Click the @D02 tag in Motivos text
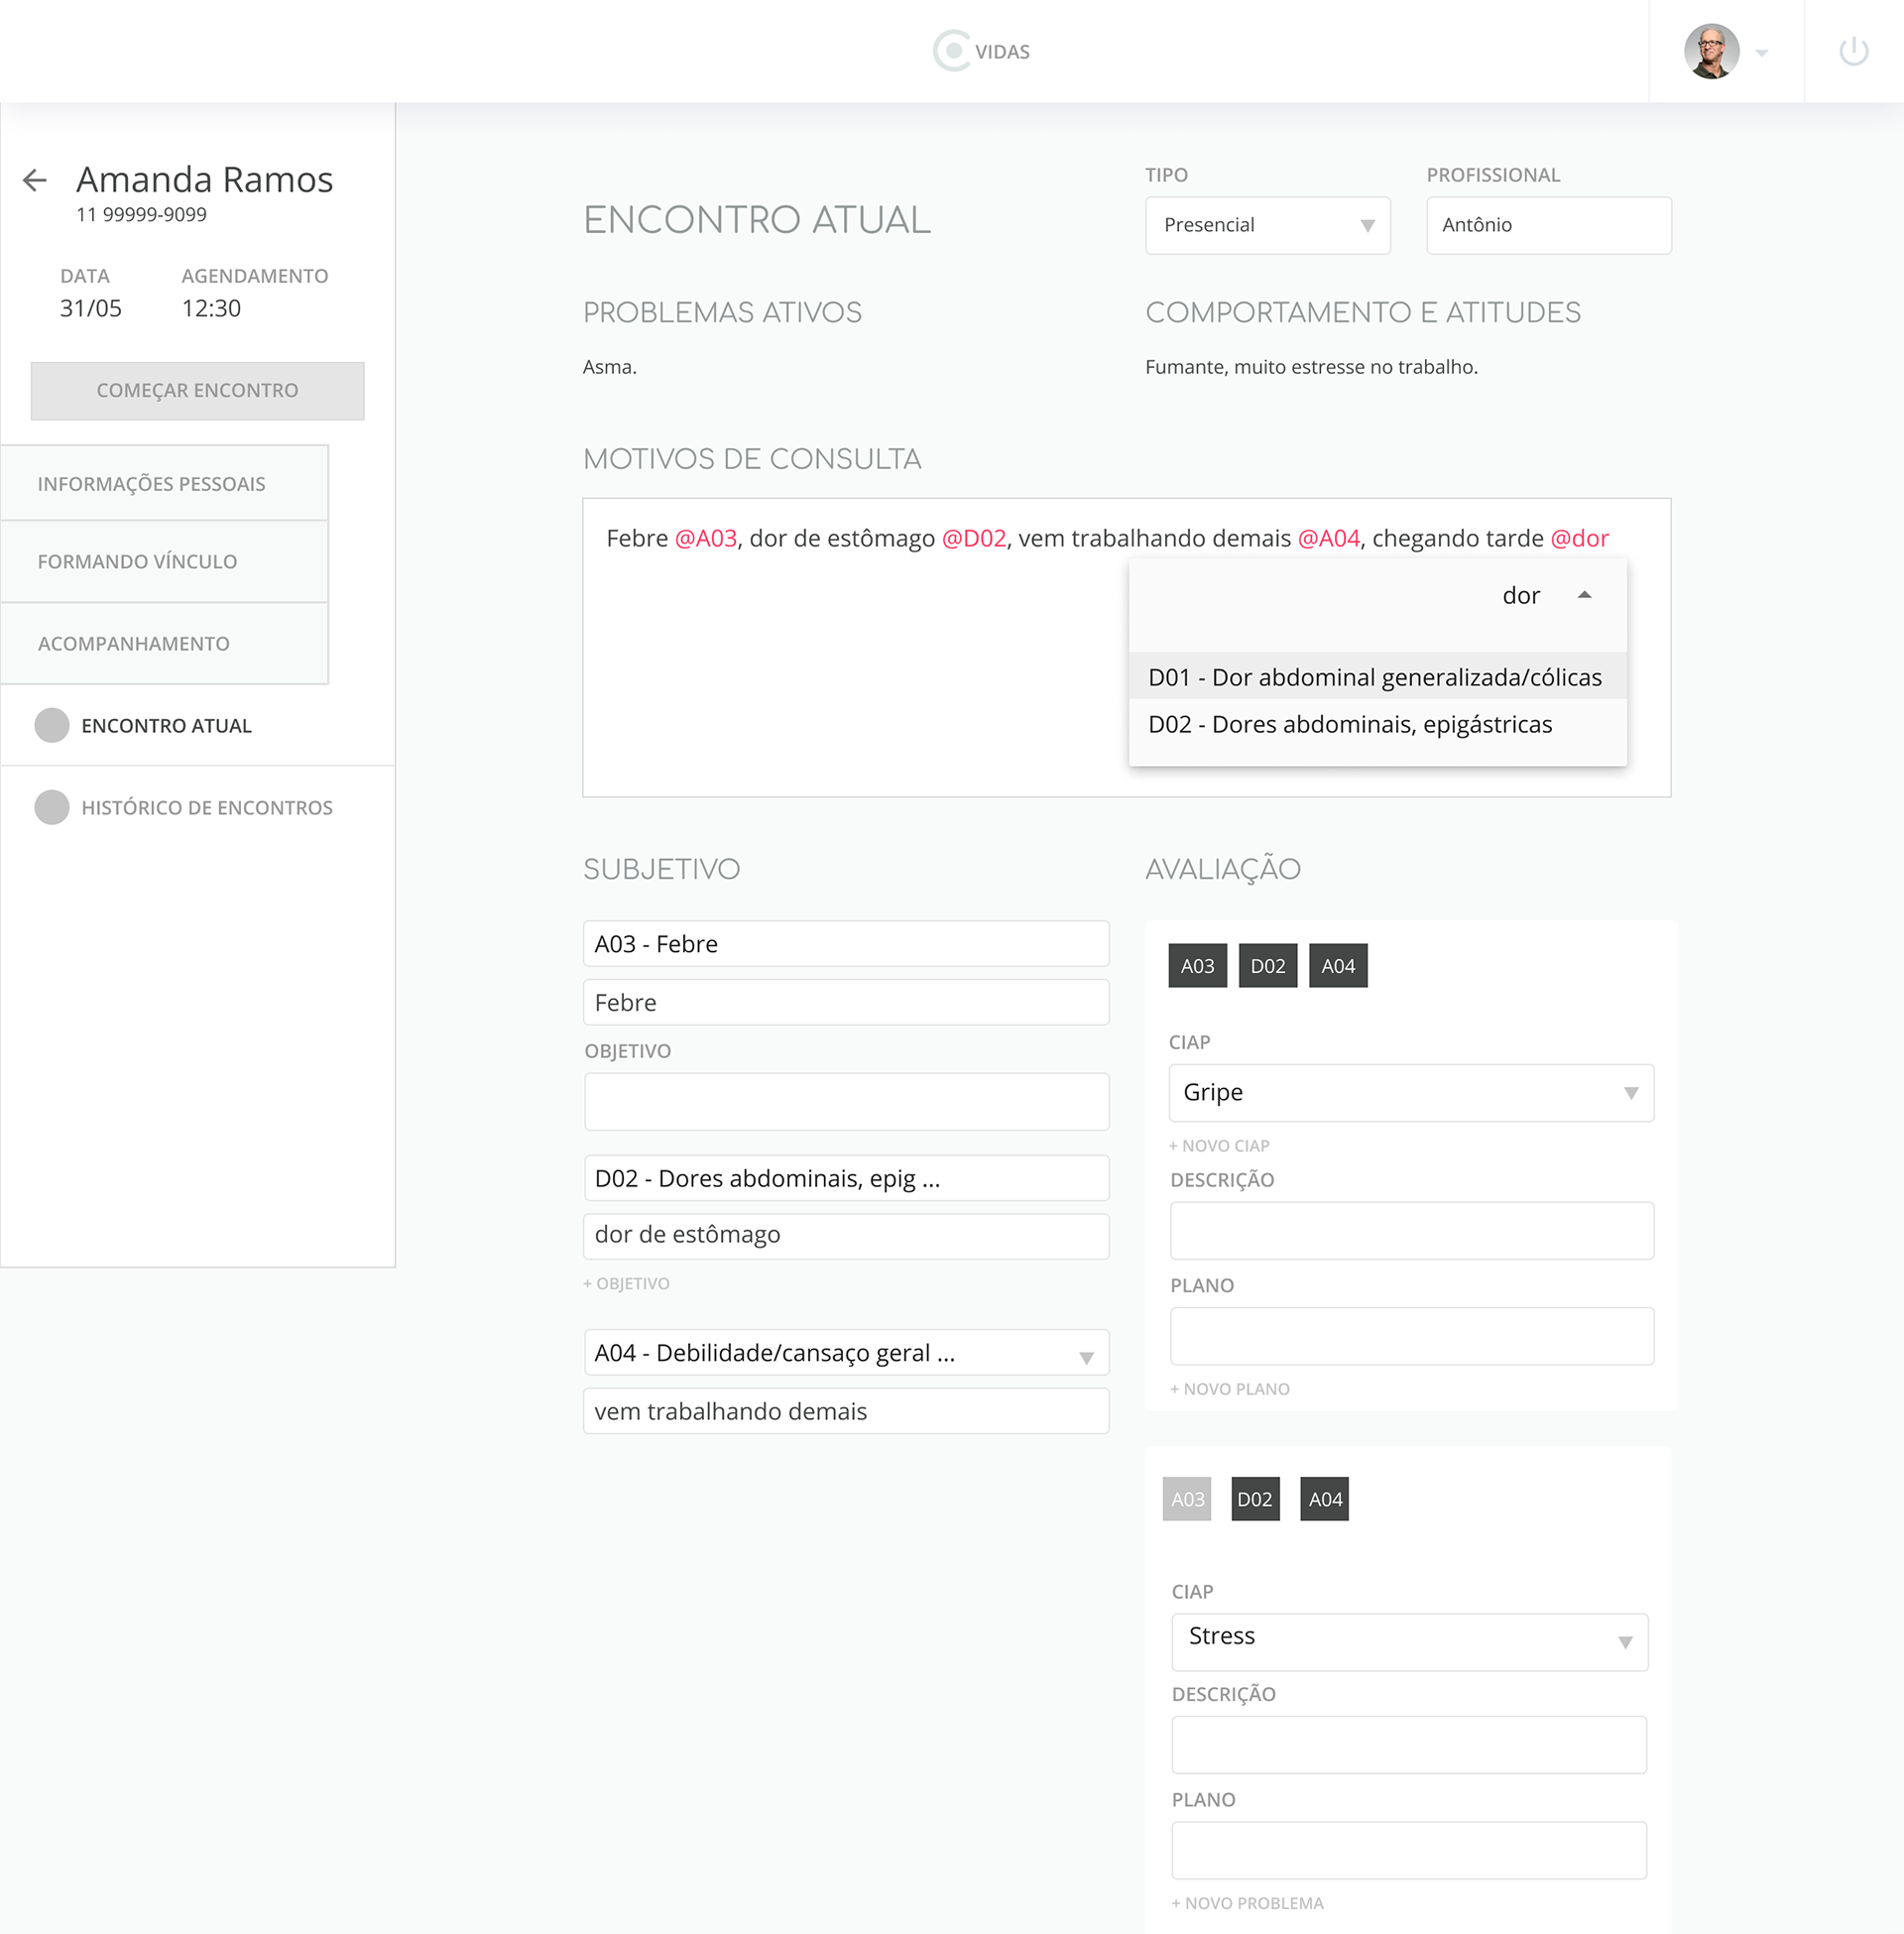1904x1934 pixels. click(973, 539)
